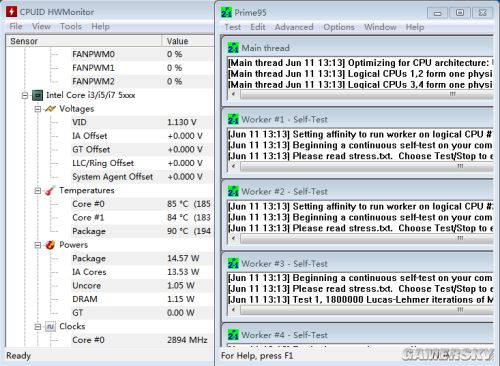
Task: Click the Prime95 title bar icon
Action: pos(226,13)
